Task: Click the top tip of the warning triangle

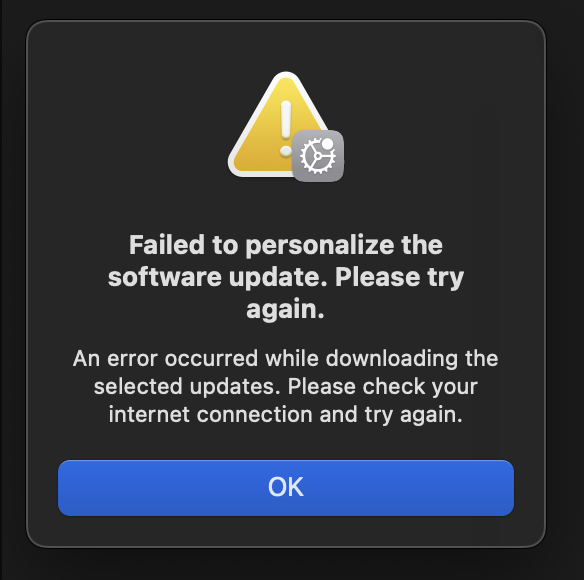Action: point(286,76)
